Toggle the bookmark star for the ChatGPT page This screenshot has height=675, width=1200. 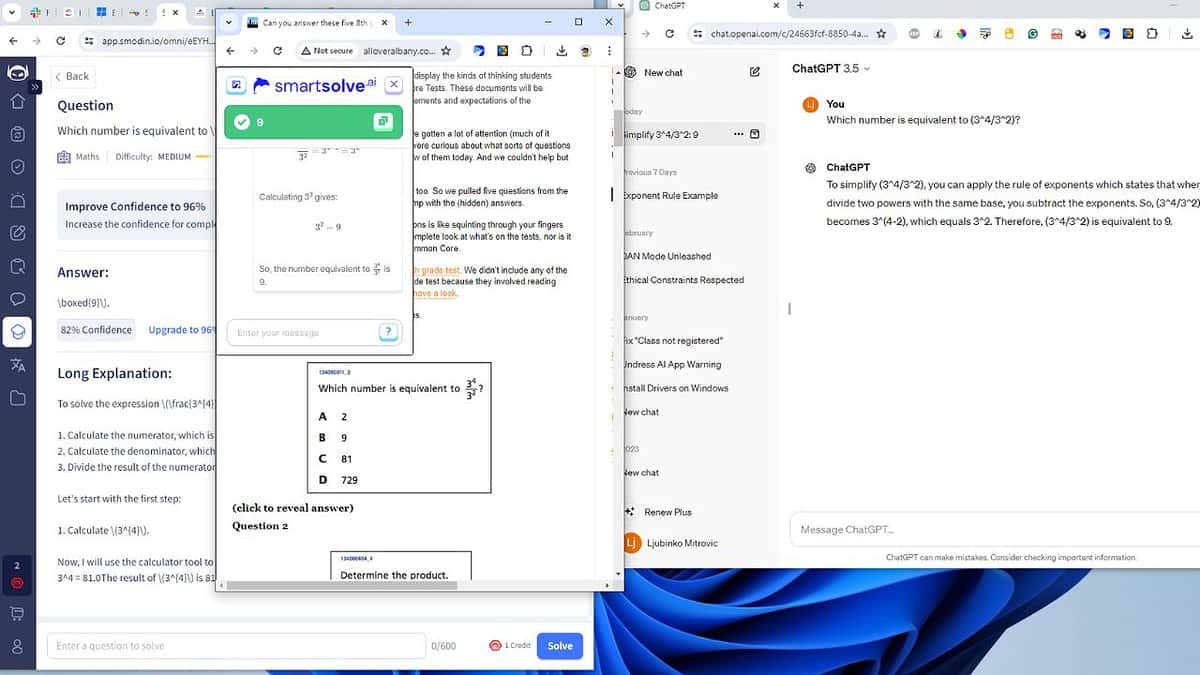point(881,33)
